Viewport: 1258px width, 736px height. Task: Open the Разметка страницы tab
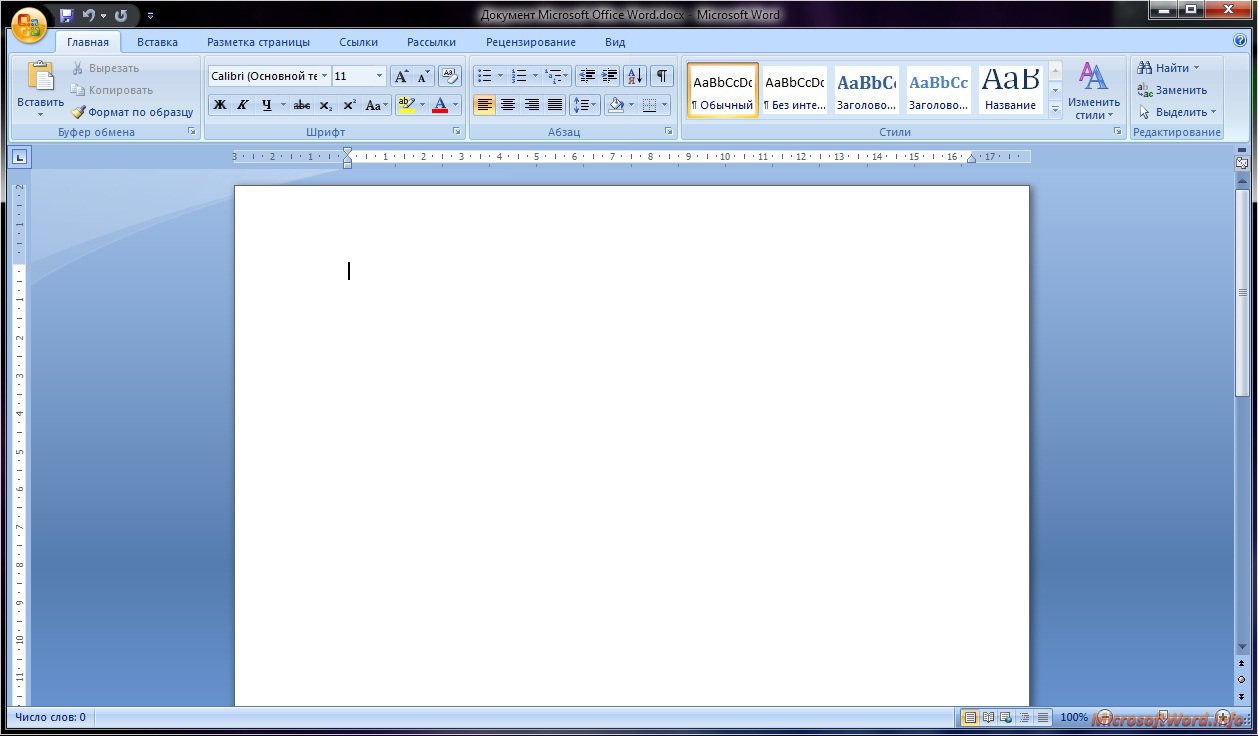click(x=258, y=42)
